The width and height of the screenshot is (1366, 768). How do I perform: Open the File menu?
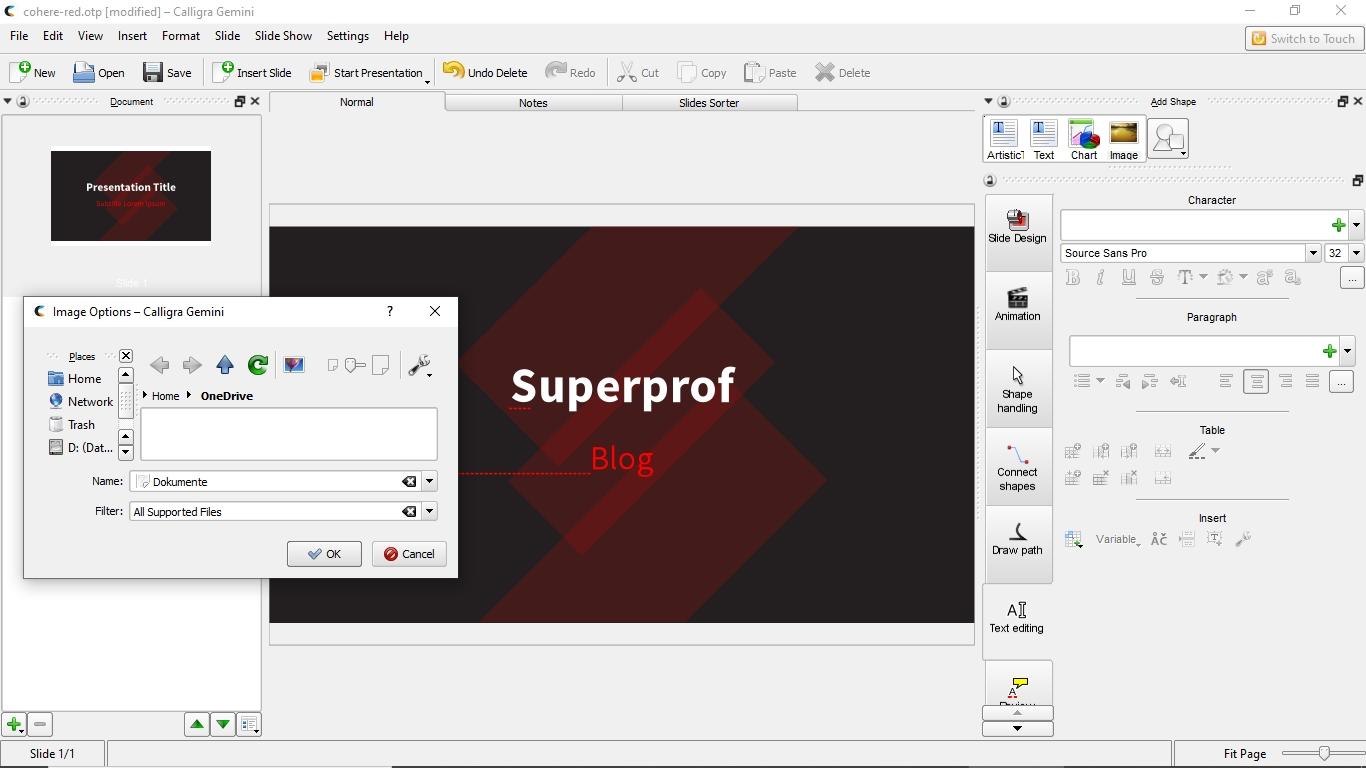pyautogui.click(x=19, y=36)
